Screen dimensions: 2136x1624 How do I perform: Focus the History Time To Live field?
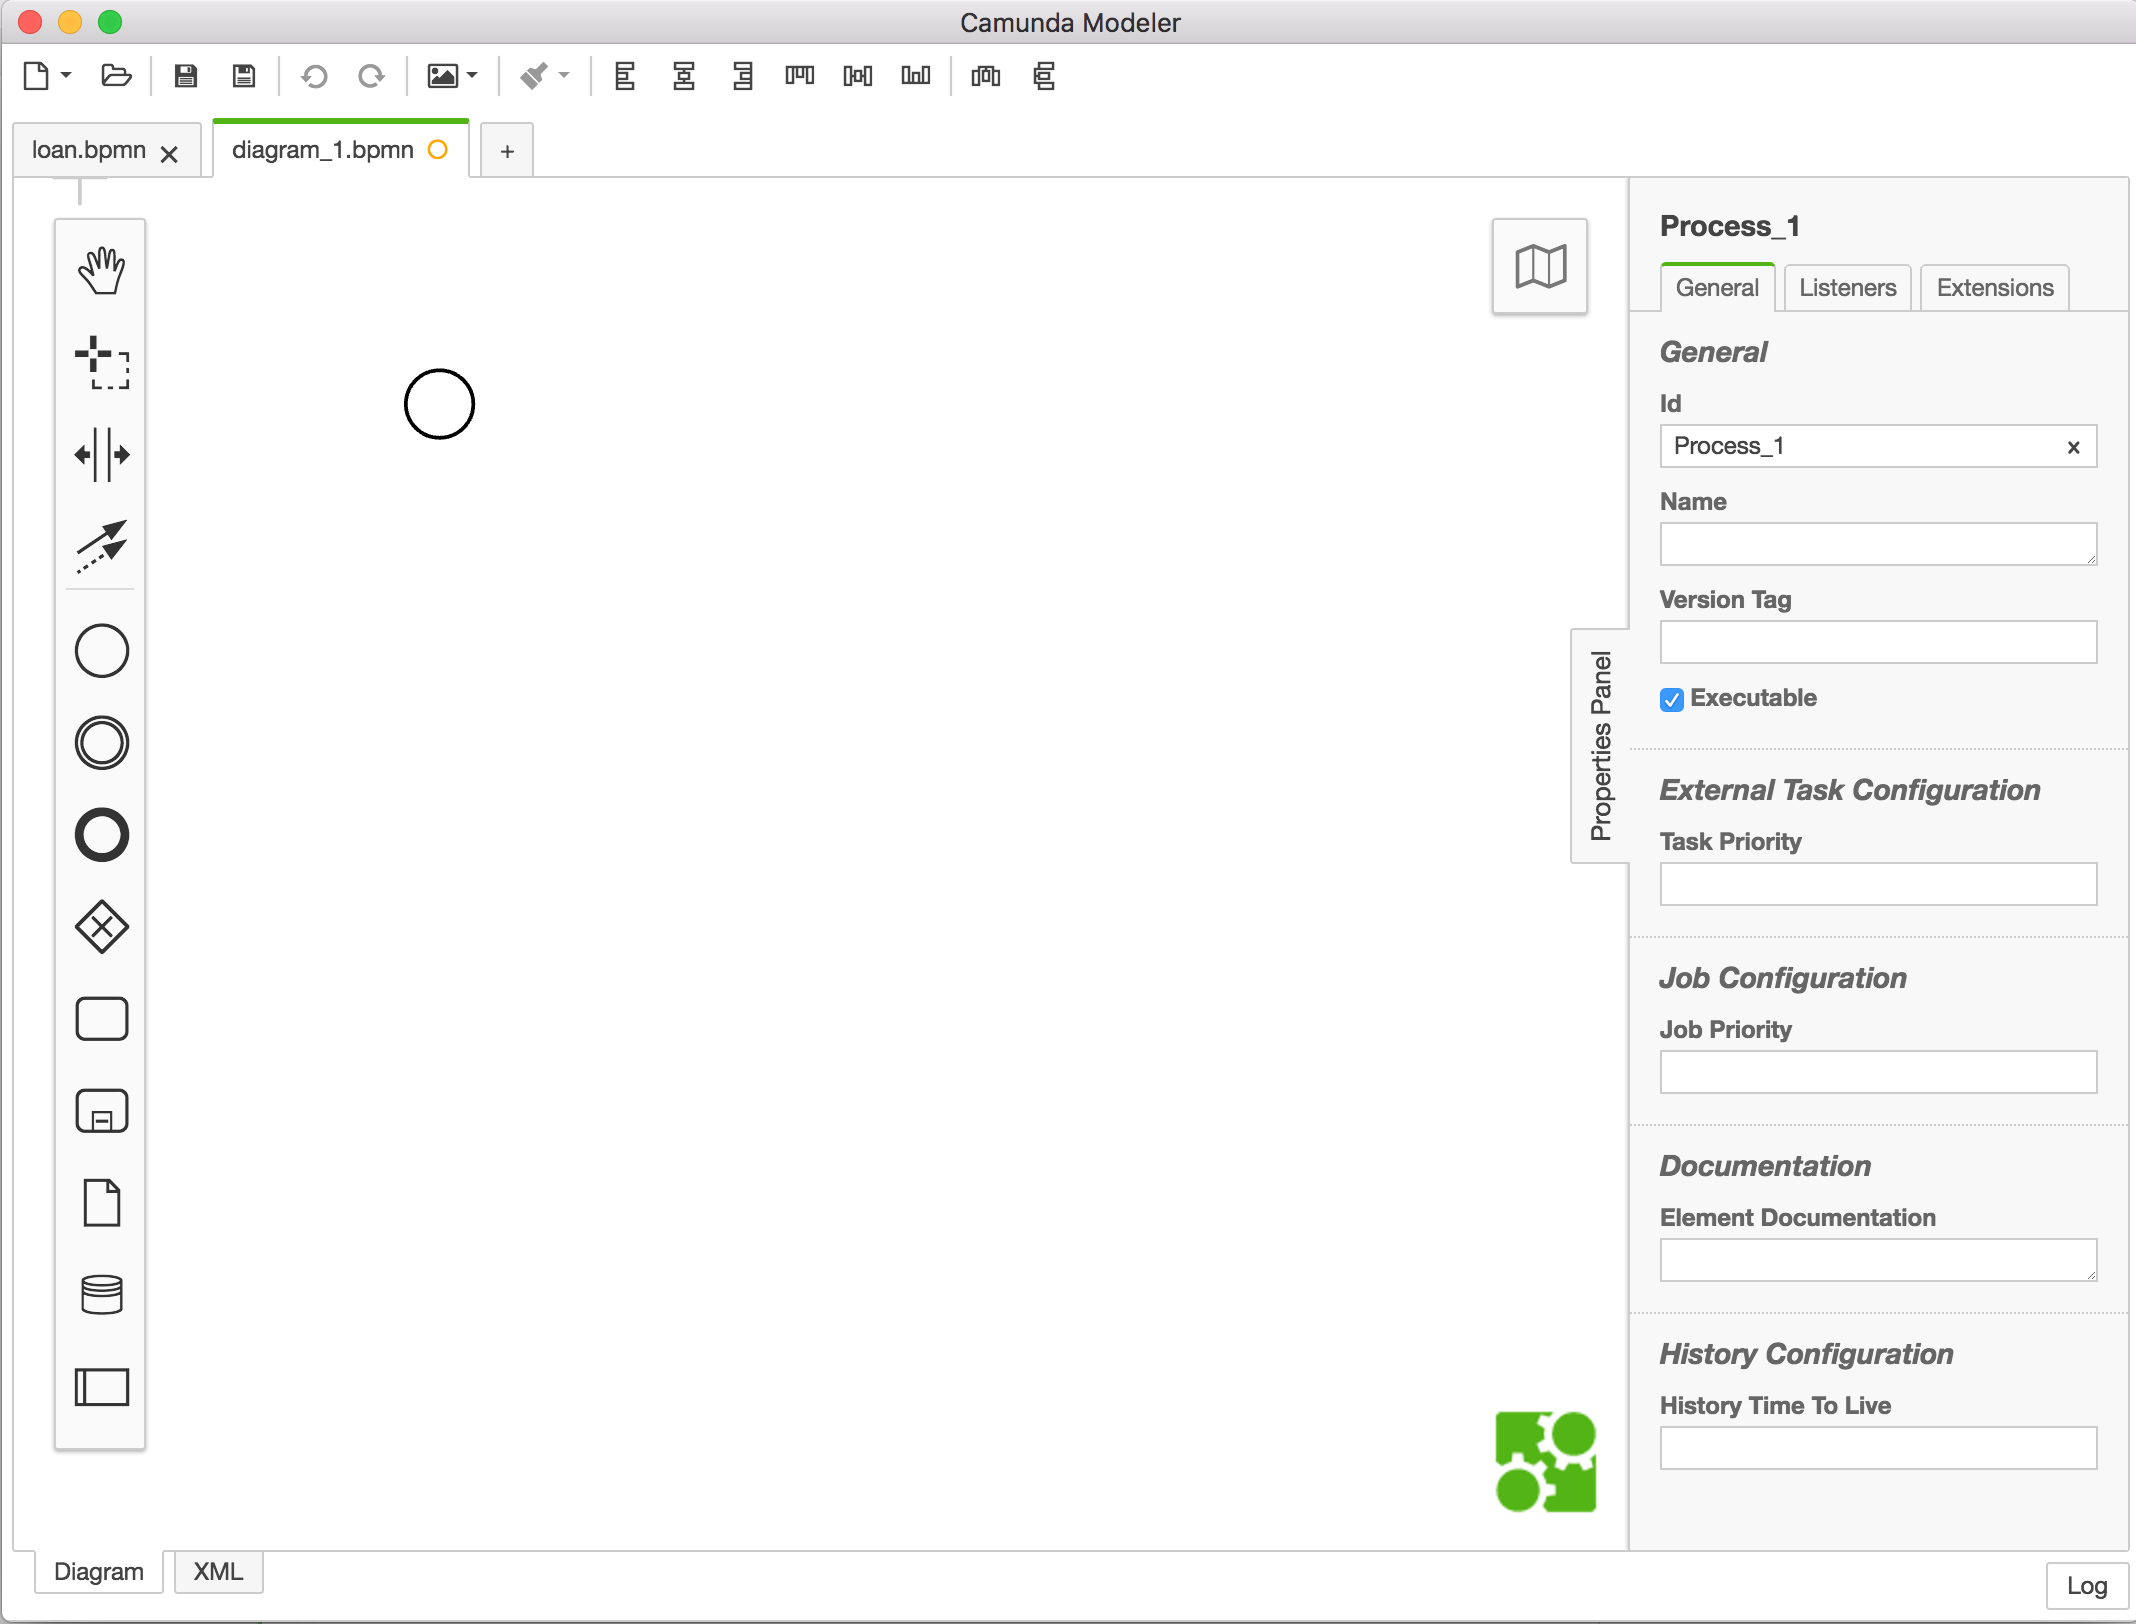[1878, 1448]
